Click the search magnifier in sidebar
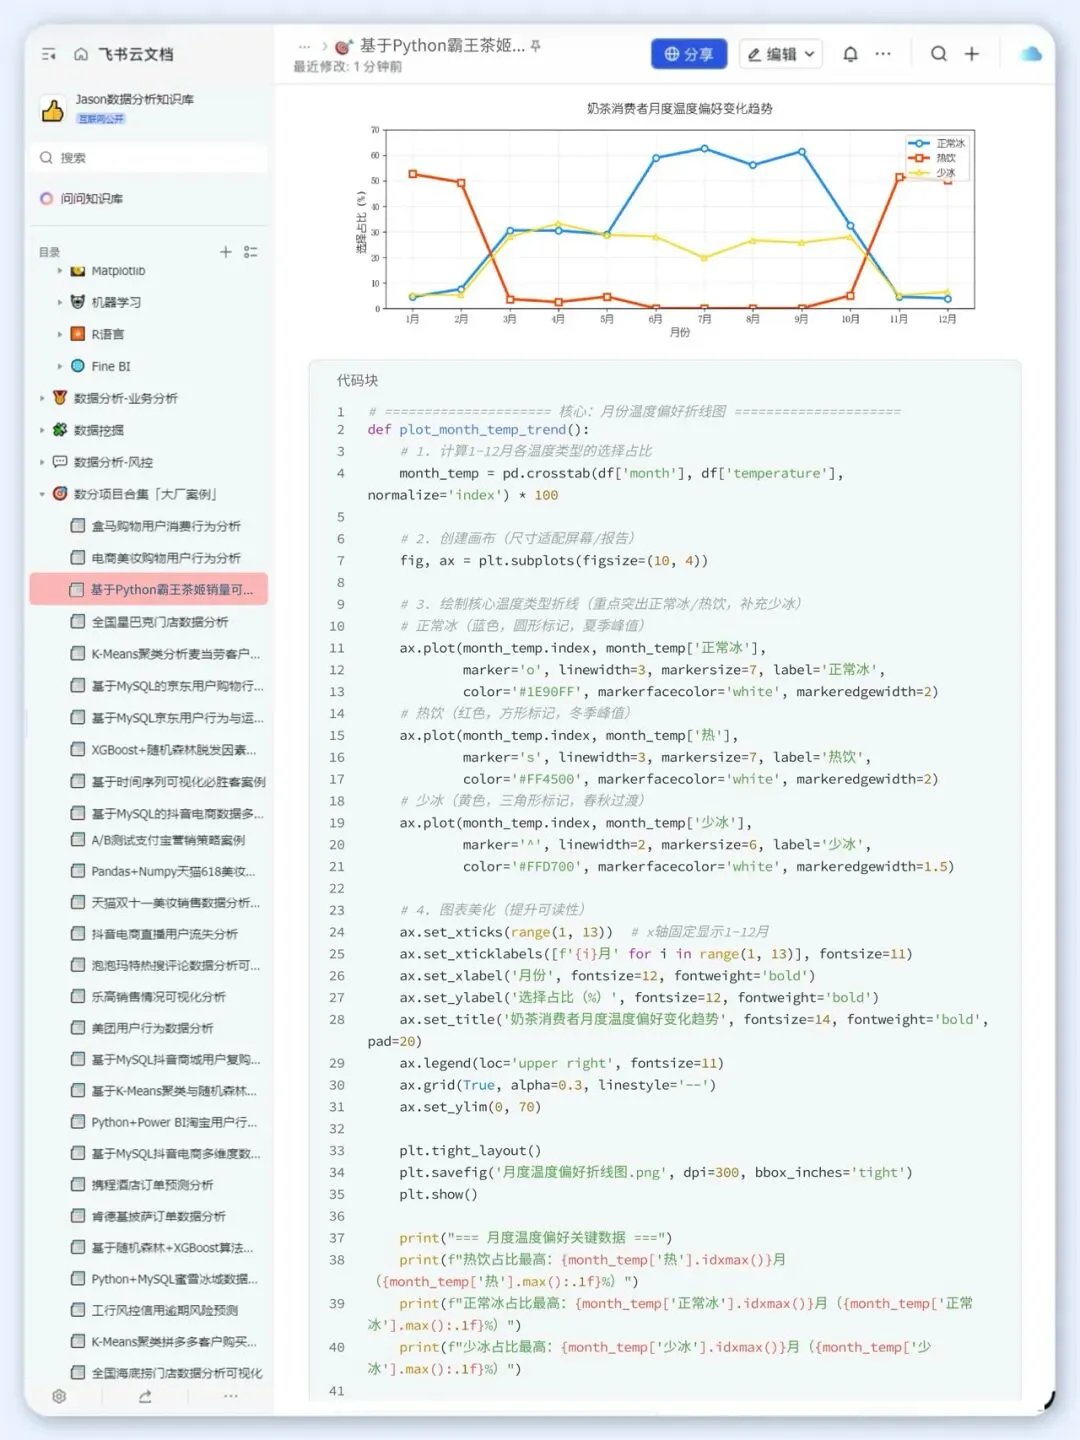This screenshot has height=1440, width=1080. tap(46, 158)
